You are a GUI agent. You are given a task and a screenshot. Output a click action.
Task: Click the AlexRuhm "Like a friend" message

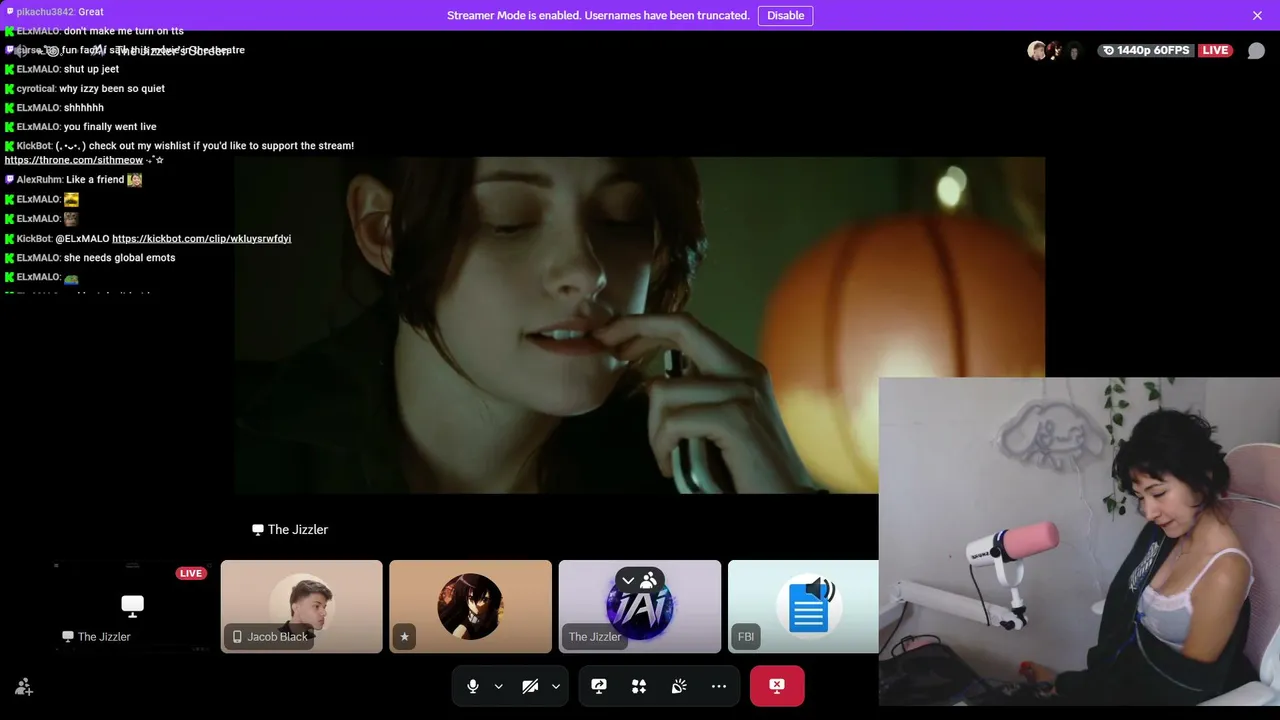point(73,180)
